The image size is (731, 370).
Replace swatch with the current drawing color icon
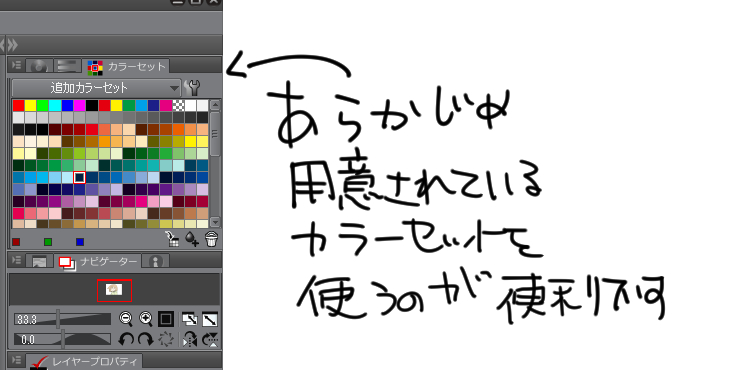pos(172,239)
